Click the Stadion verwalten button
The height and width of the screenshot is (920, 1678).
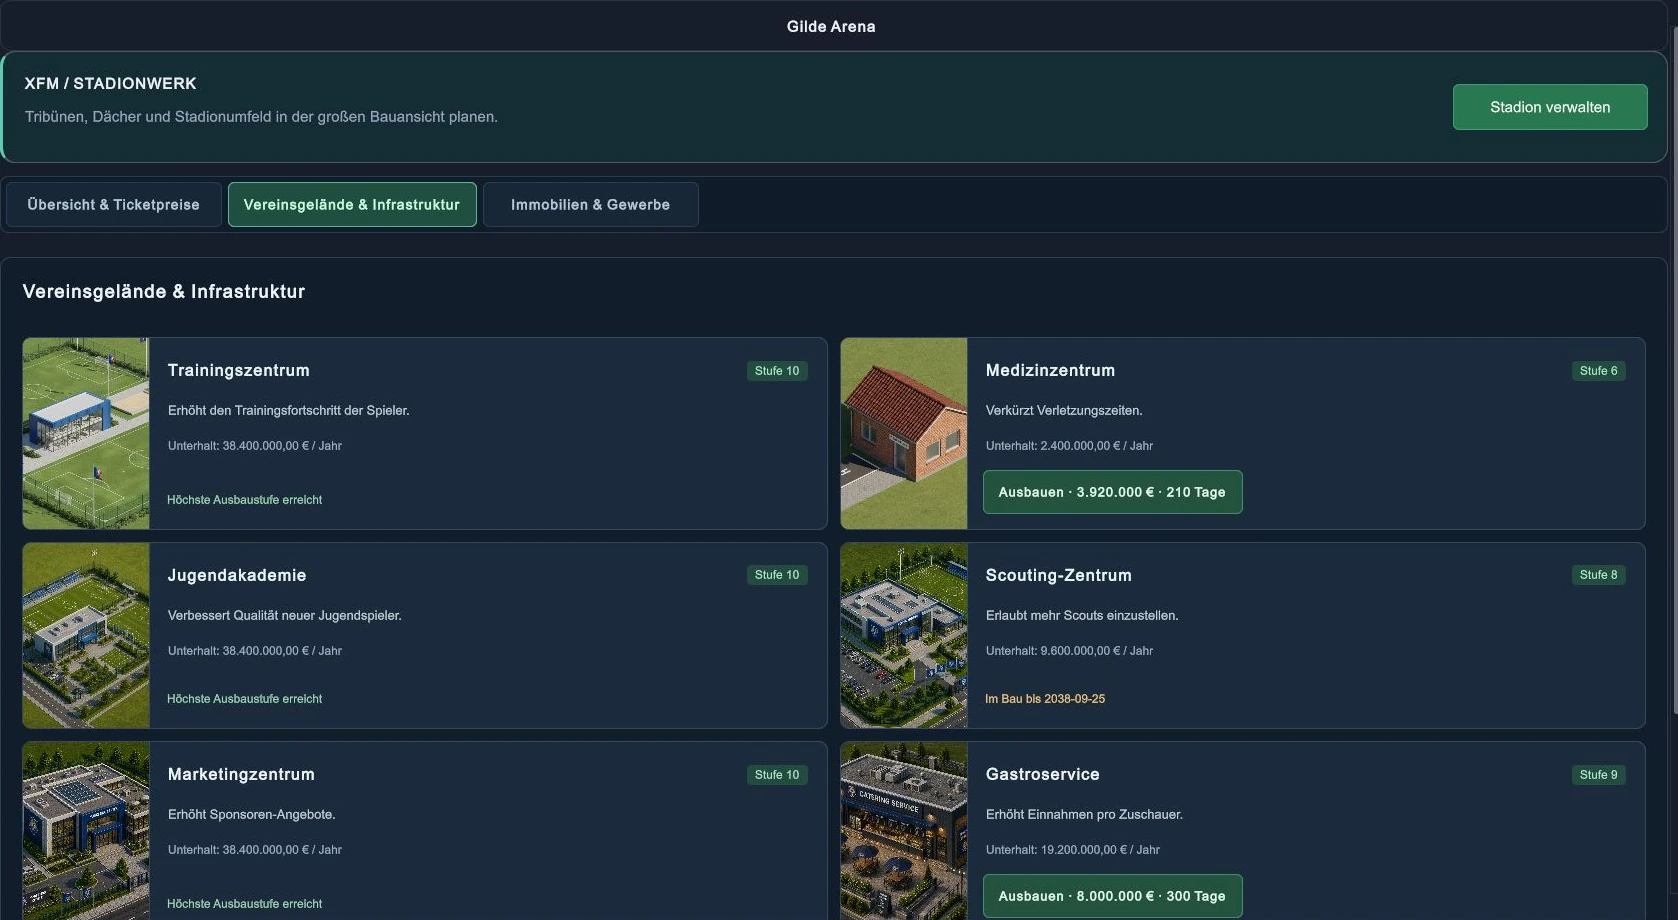1550,107
